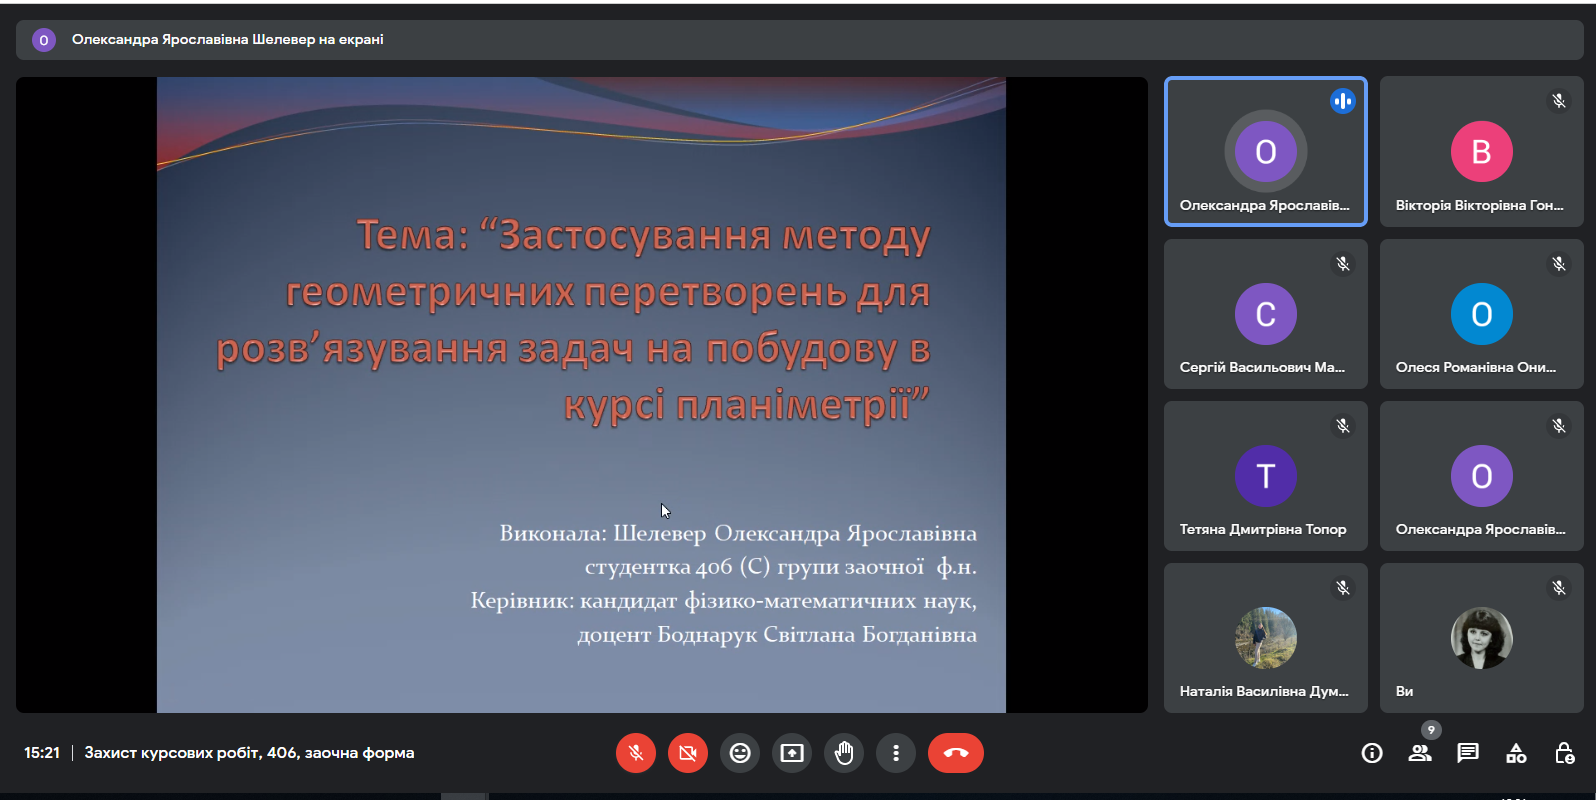This screenshot has width=1596, height=800.
Task: Click Сергій Васильович participant avatar
Action: [x=1266, y=314]
